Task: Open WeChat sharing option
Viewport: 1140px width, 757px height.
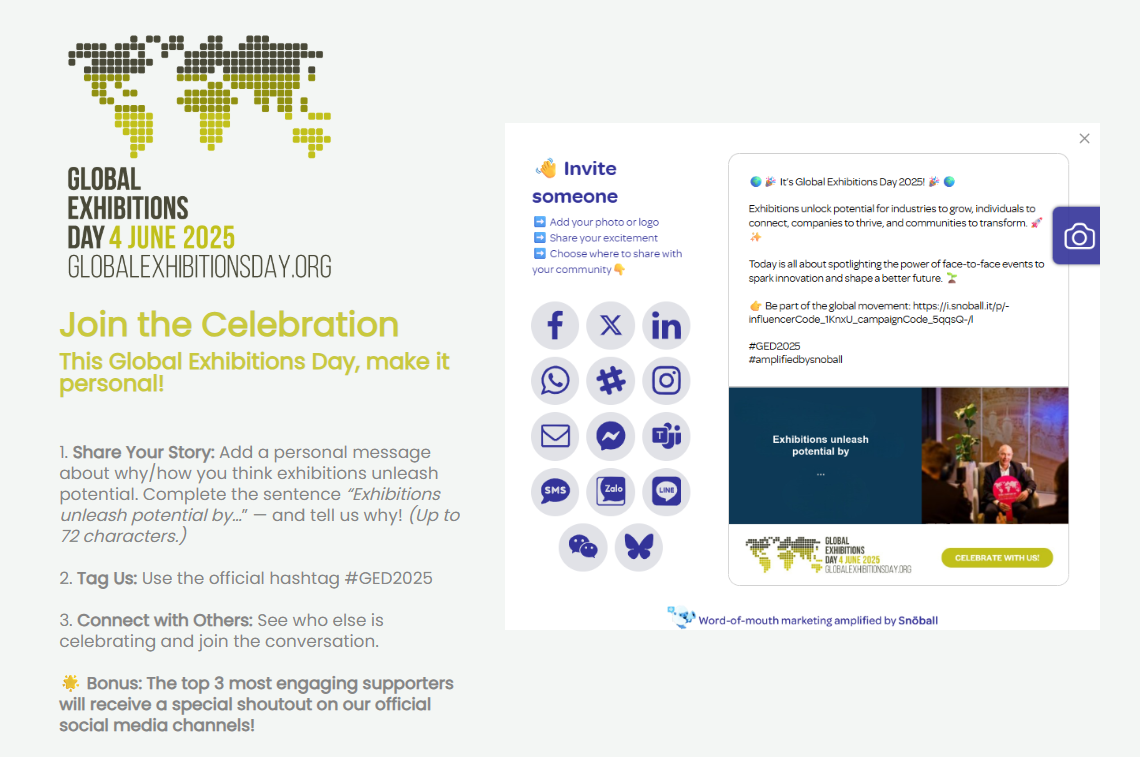Action: click(x=583, y=547)
